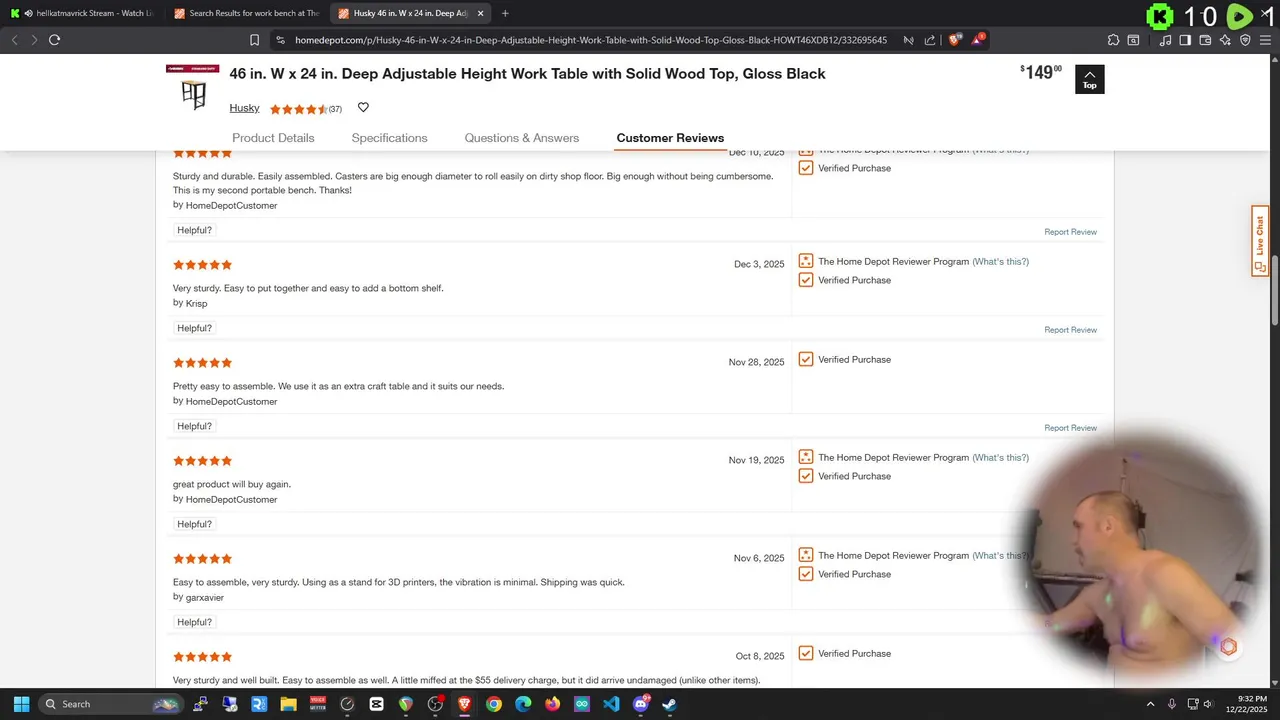This screenshot has height=720, width=1280.
Task: Open site settings icon beside homedepot.com URL
Action: tap(280, 40)
